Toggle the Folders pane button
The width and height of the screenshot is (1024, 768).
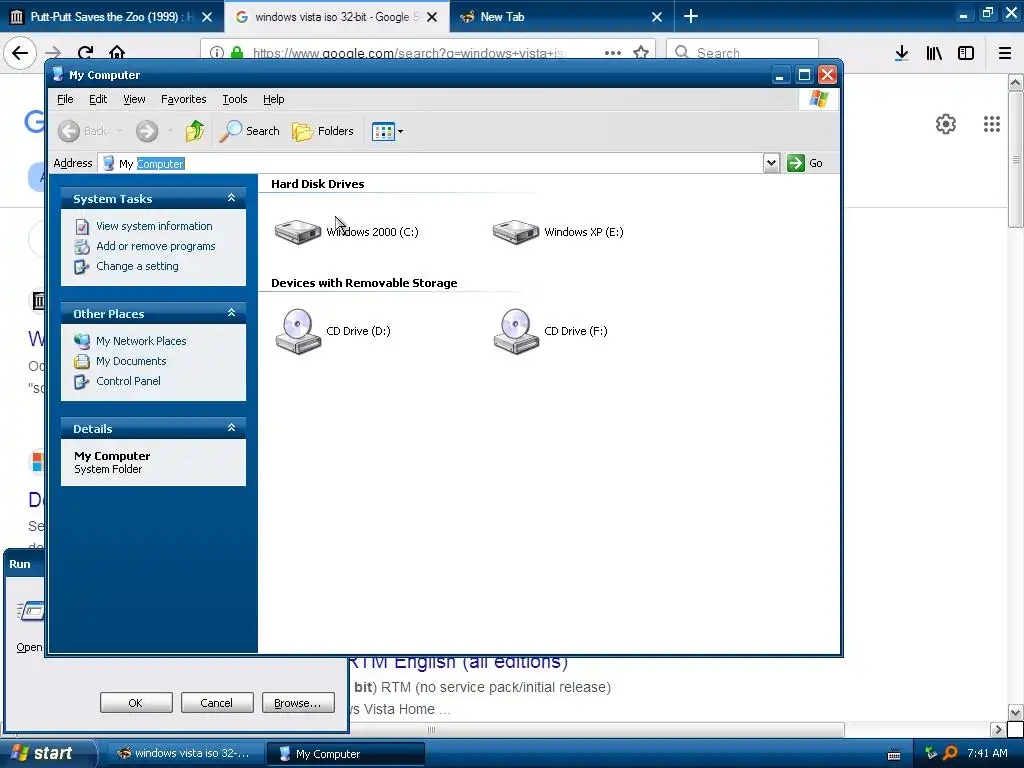click(323, 131)
